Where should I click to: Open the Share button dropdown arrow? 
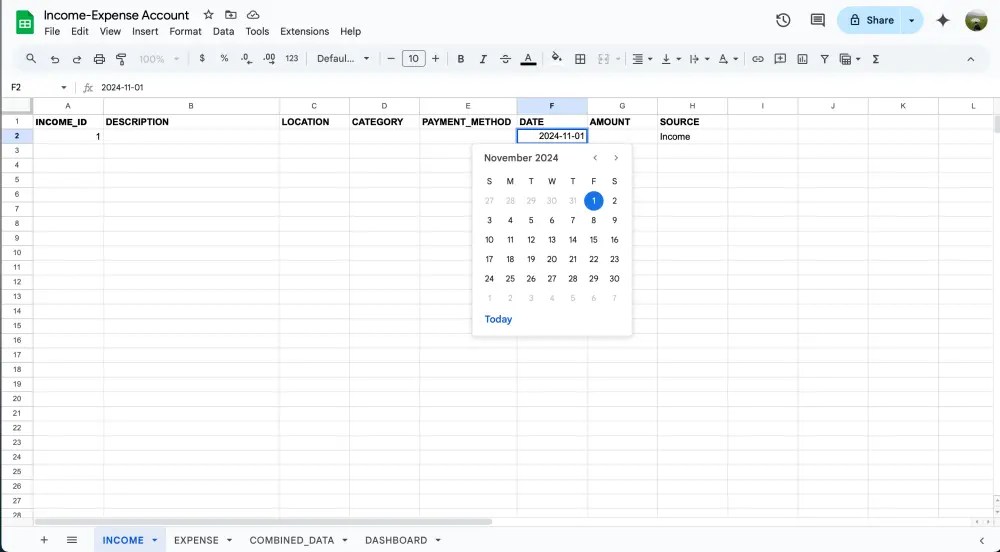click(911, 20)
